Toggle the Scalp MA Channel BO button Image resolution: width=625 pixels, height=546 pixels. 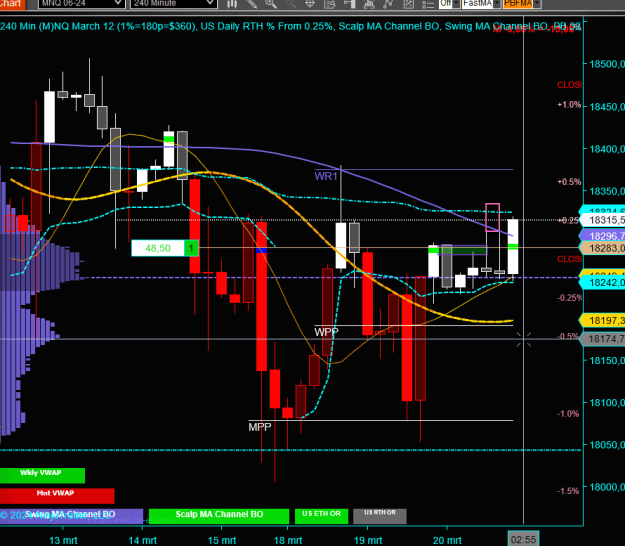pos(219,516)
